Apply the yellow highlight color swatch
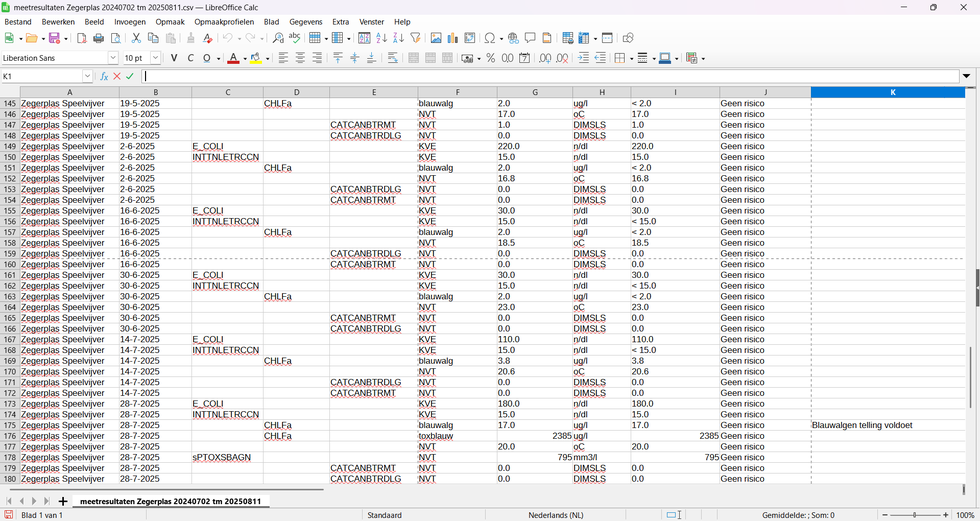The height and width of the screenshot is (521, 980). [256, 58]
